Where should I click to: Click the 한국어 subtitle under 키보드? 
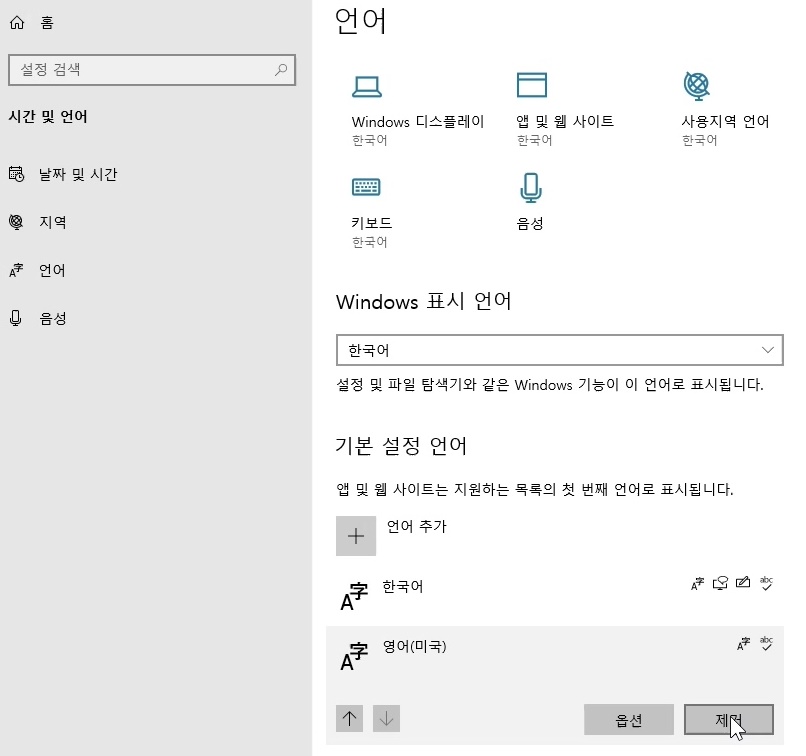tap(370, 242)
